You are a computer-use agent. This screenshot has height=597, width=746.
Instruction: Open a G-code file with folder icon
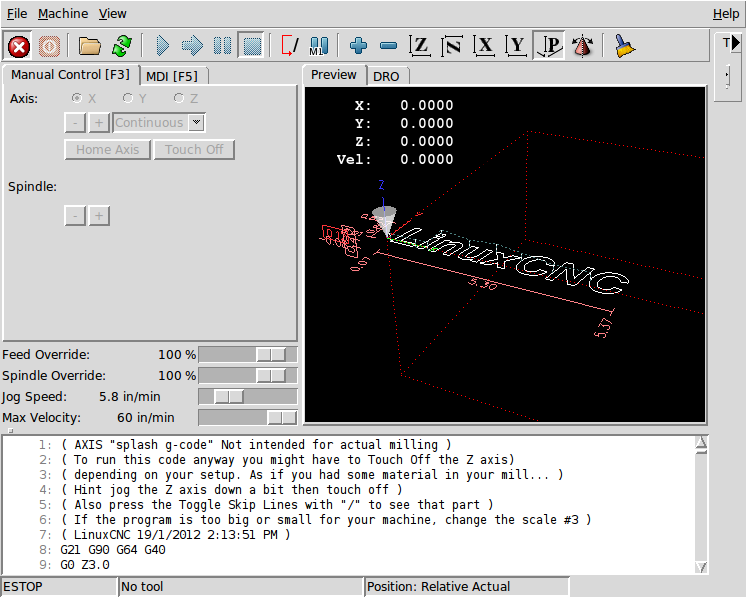(x=89, y=47)
